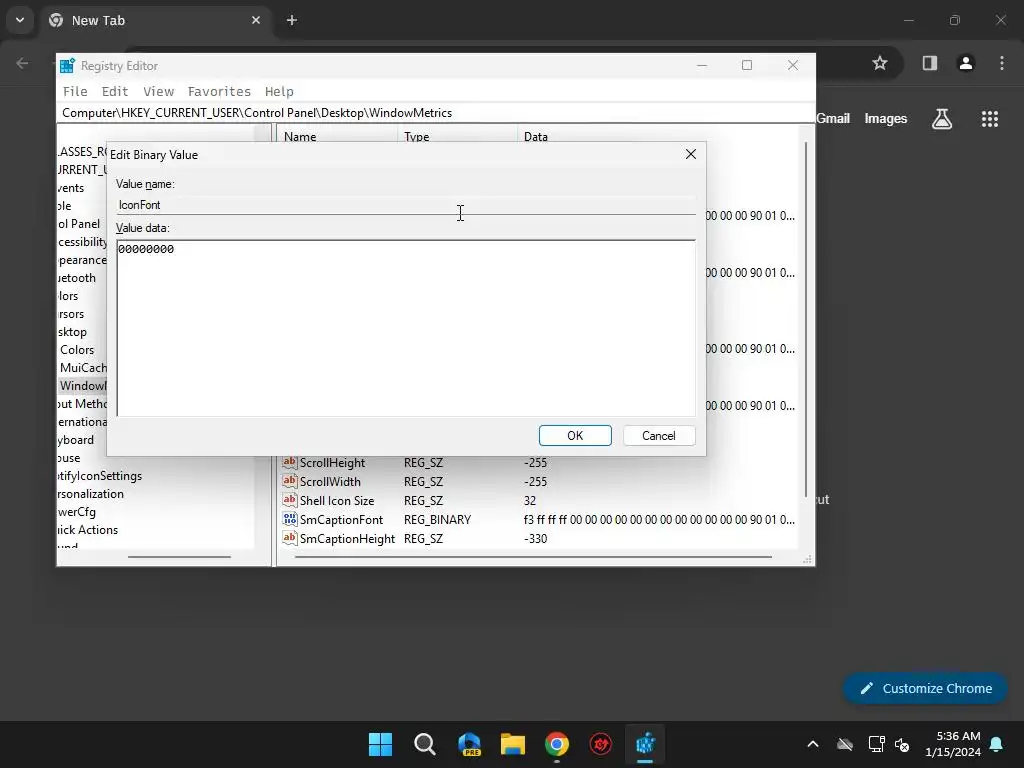
Task: Open Windows Search from the taskbar
Action: 424,744
